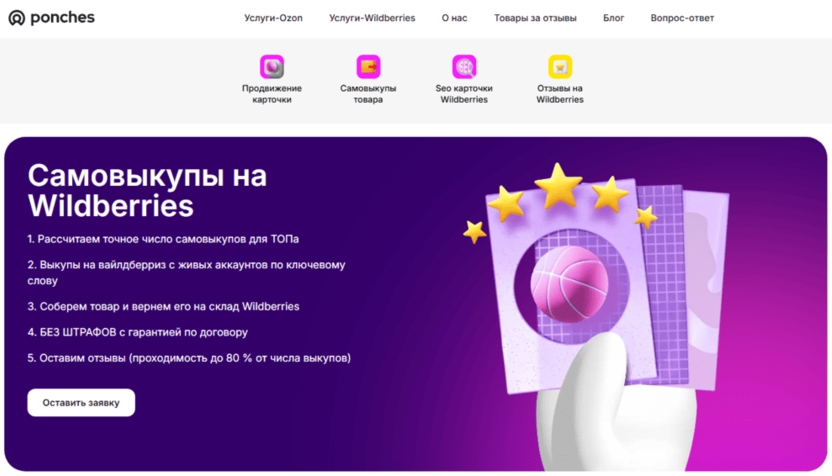The image size is (832, 476).
Task: Open Товары за отзывы in navigation
Action: [x=535, y=18]
